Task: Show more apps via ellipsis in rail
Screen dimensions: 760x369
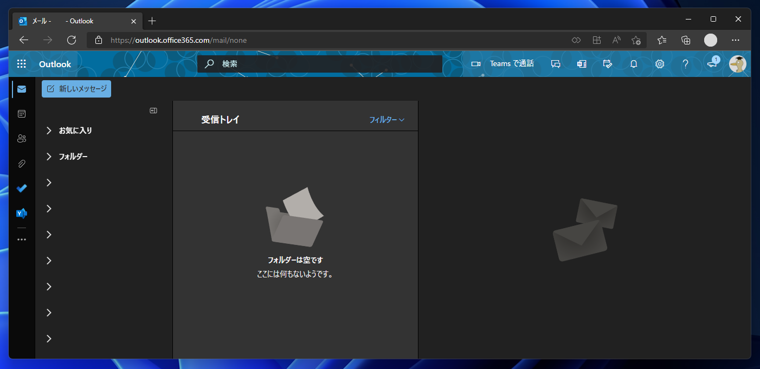Action: coord(21,240)
